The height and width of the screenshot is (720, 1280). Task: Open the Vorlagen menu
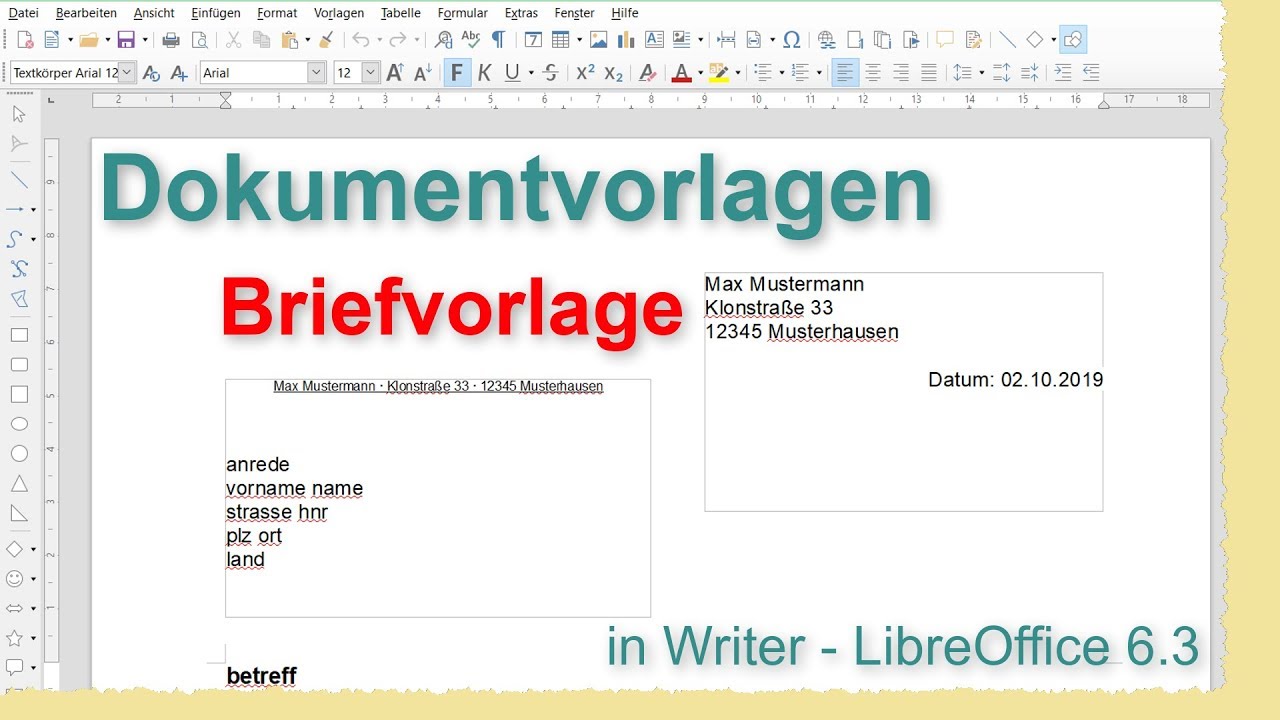339,13
